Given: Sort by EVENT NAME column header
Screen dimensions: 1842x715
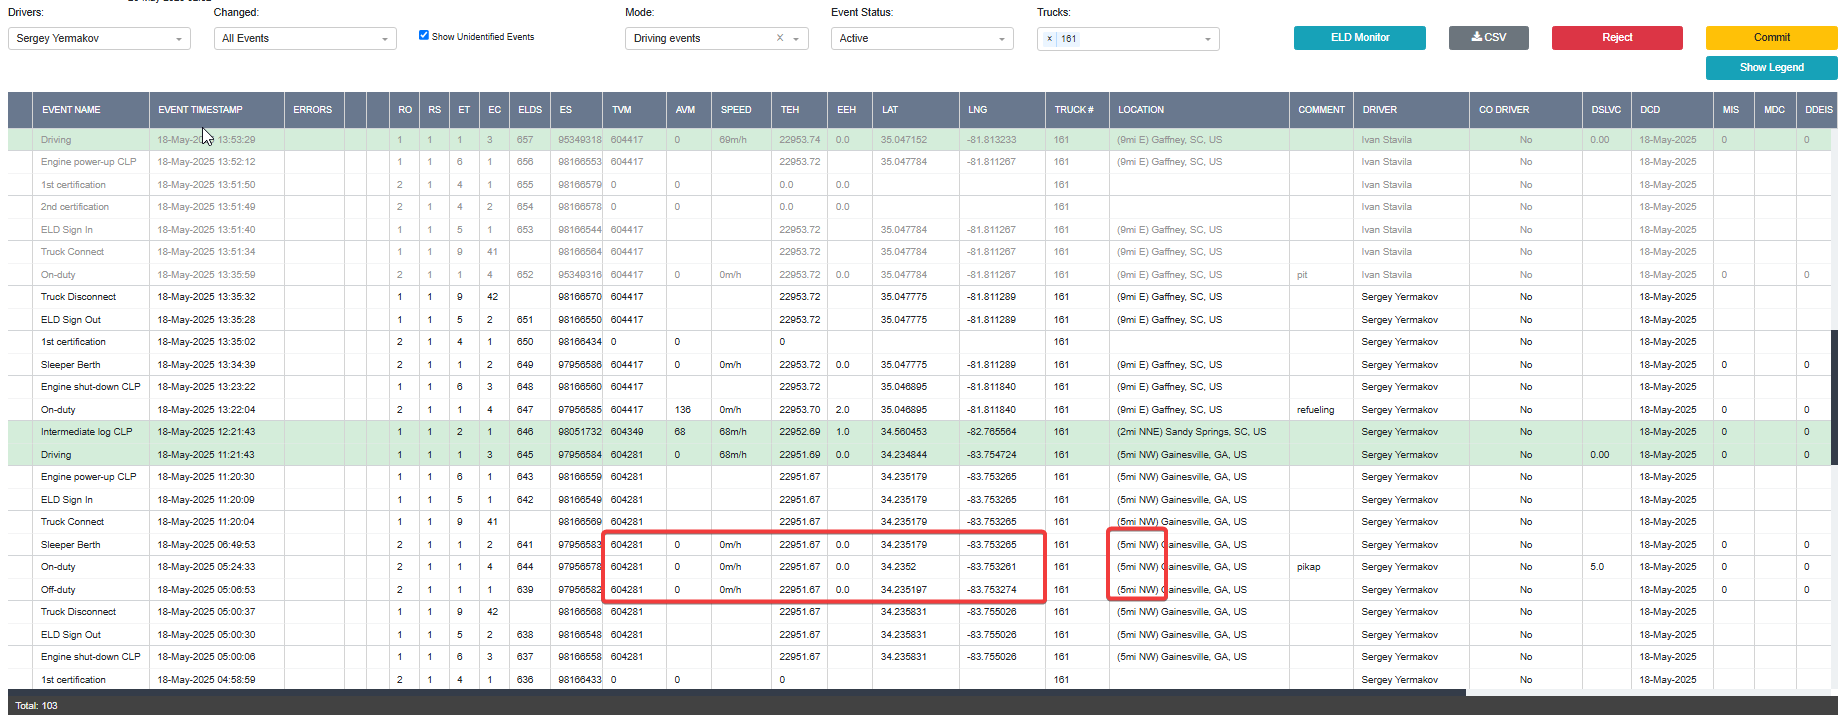Looking at the screenshot, I should point(71,110).
